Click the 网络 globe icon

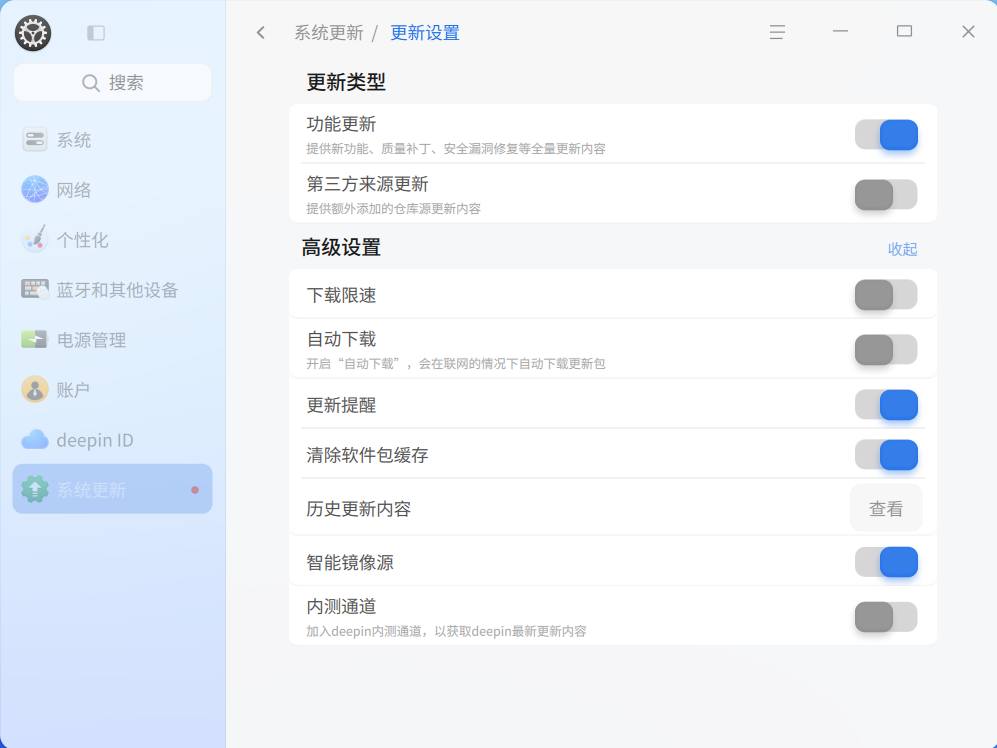35,190
